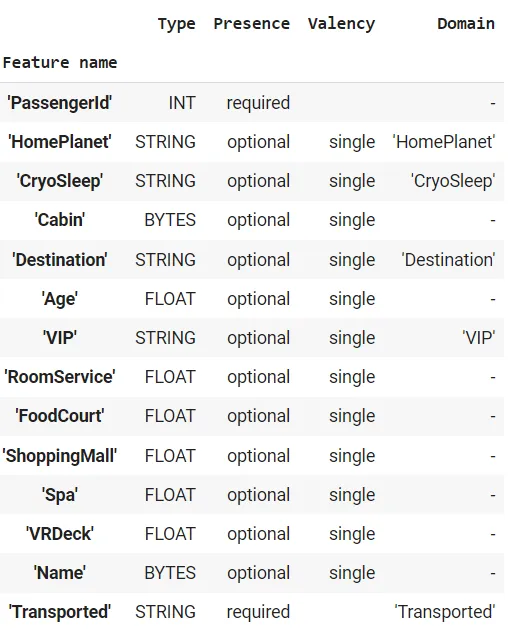Click the 'PassengerId' feature name cell
The image size is (517, 629).
tap(59, 103)
